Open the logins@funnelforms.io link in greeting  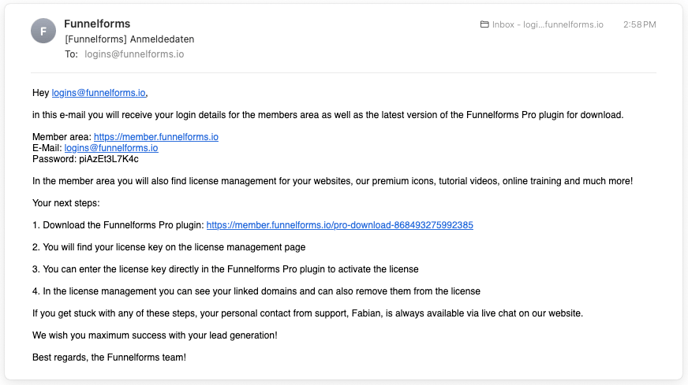tap(98, 93)
